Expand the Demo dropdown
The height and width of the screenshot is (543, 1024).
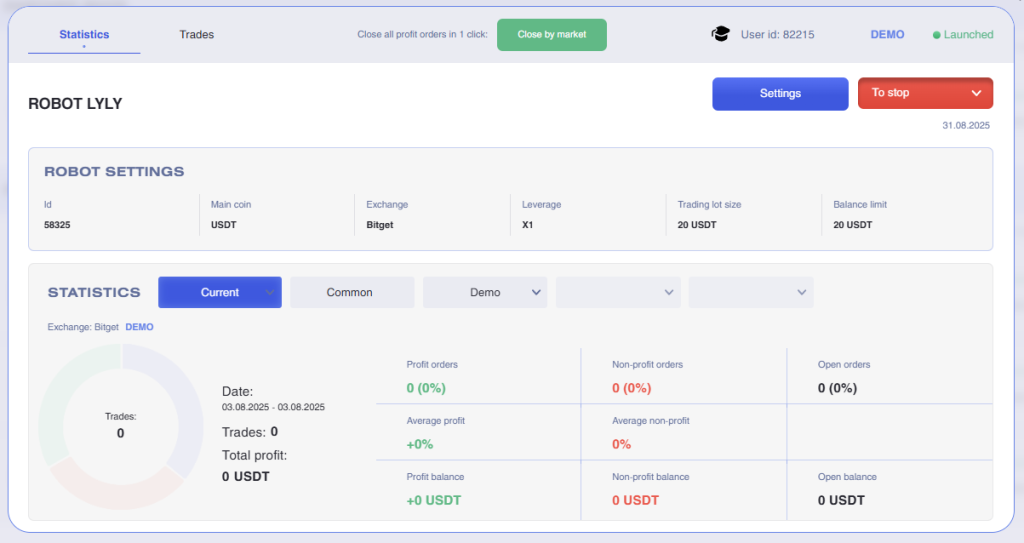click(x=485, y=292)
